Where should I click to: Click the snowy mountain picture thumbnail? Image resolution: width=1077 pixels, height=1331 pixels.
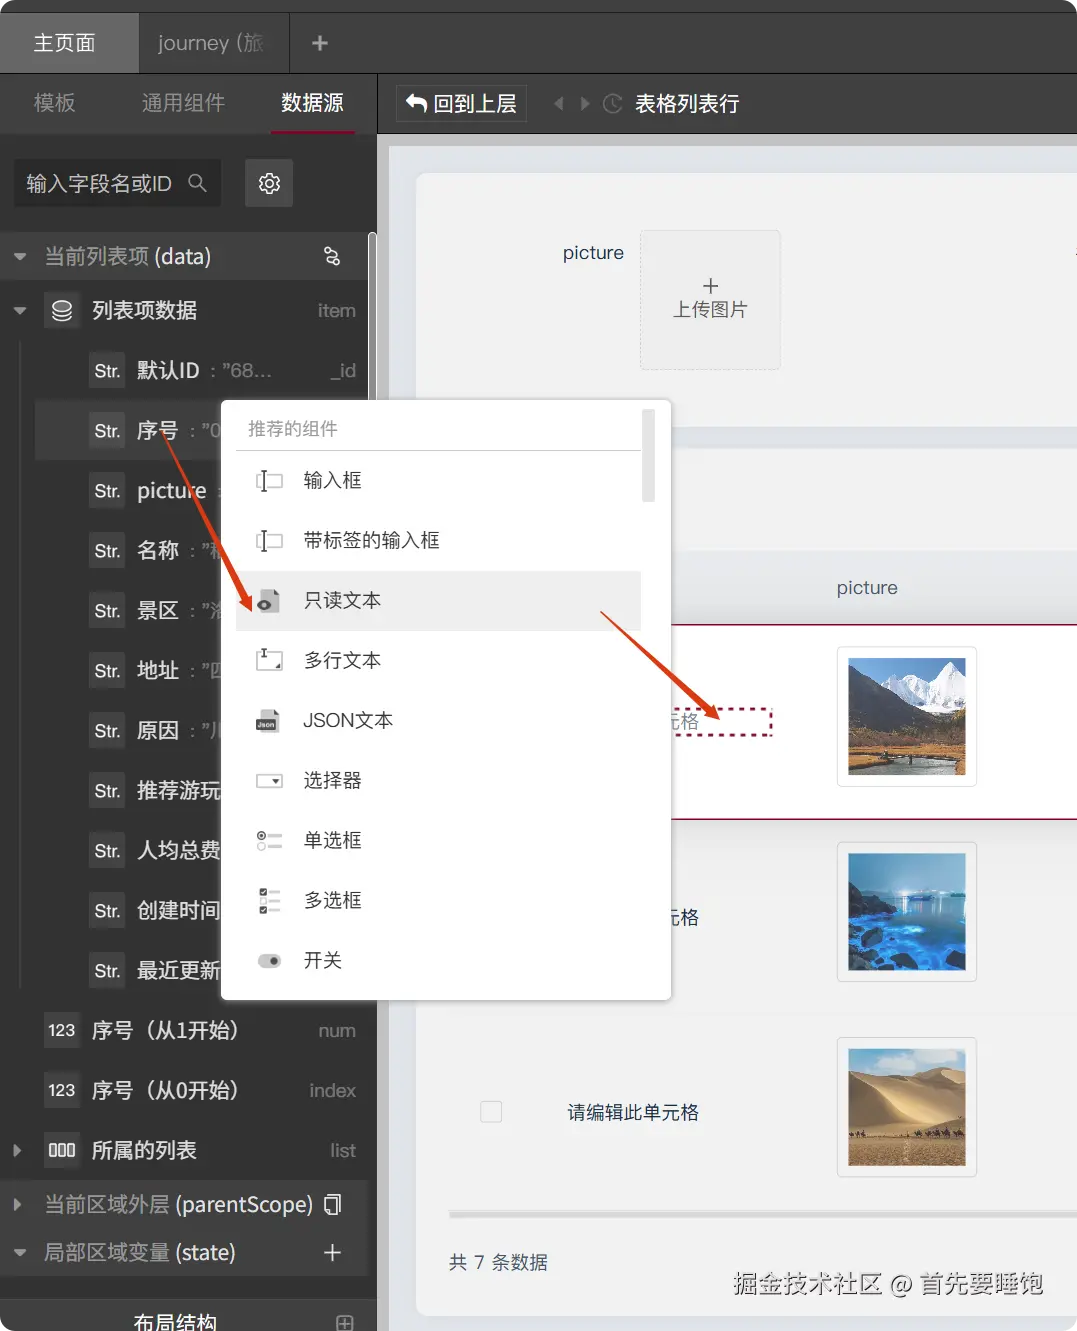[x=906, y=716]
